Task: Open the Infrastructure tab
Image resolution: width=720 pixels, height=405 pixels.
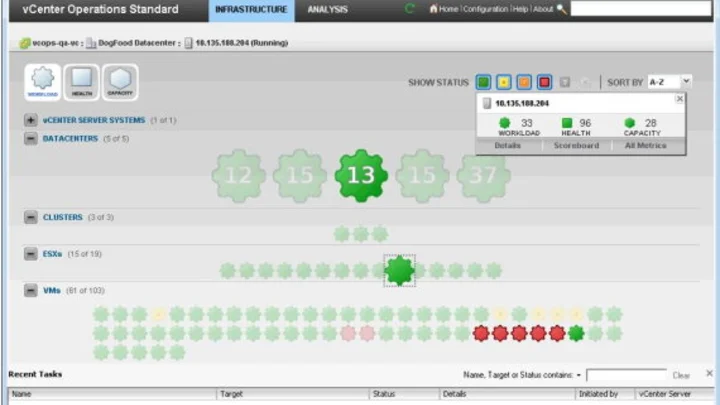Action: [x=251, y=9]
